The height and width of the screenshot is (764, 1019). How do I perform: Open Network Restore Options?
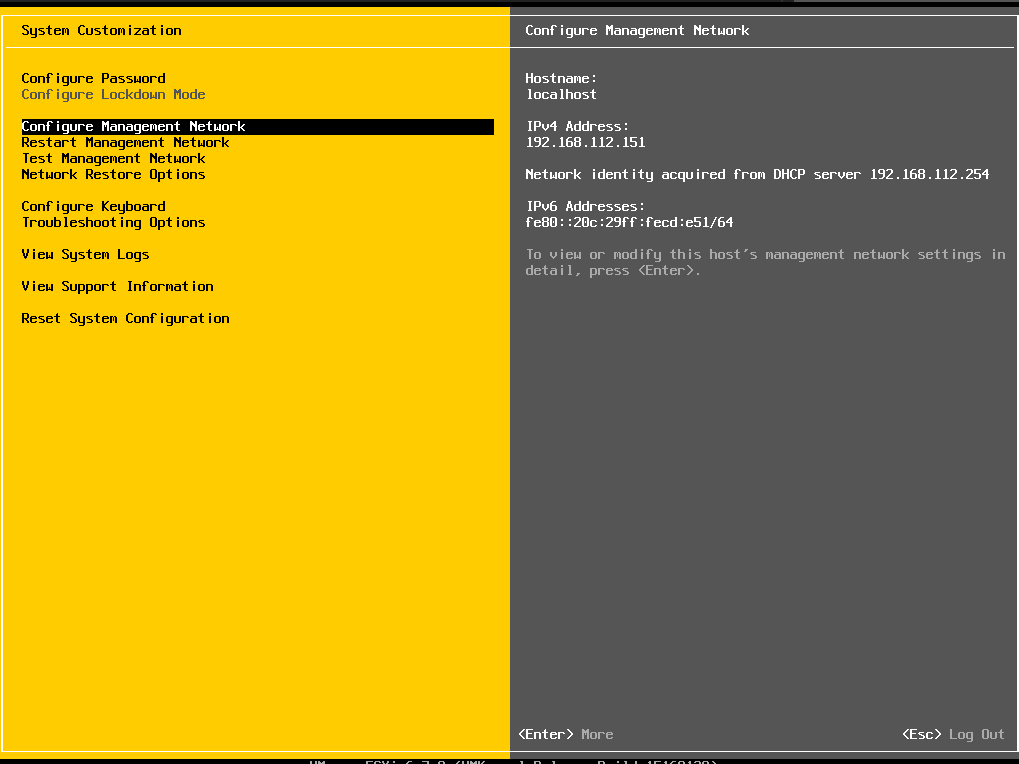click(x=113, y=175)
